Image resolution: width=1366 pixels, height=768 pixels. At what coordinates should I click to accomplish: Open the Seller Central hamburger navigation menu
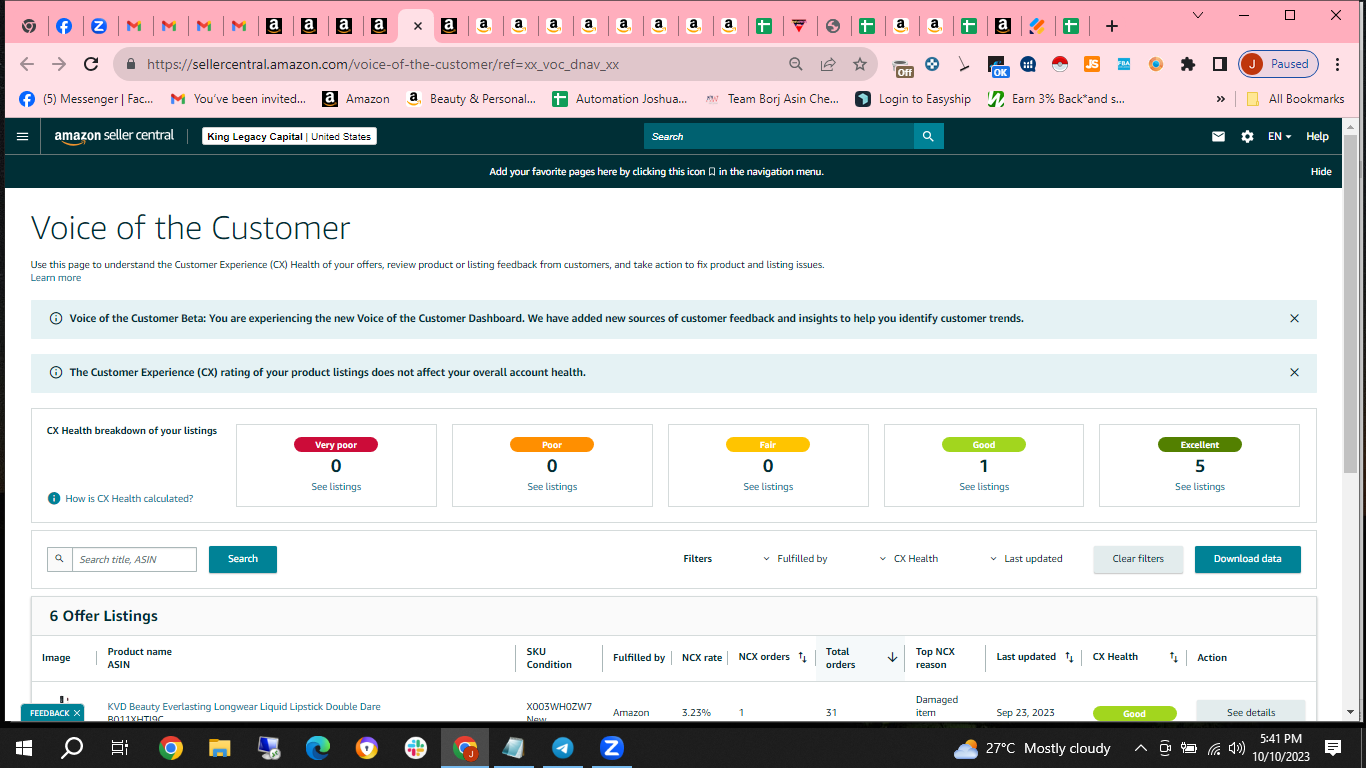23,136
